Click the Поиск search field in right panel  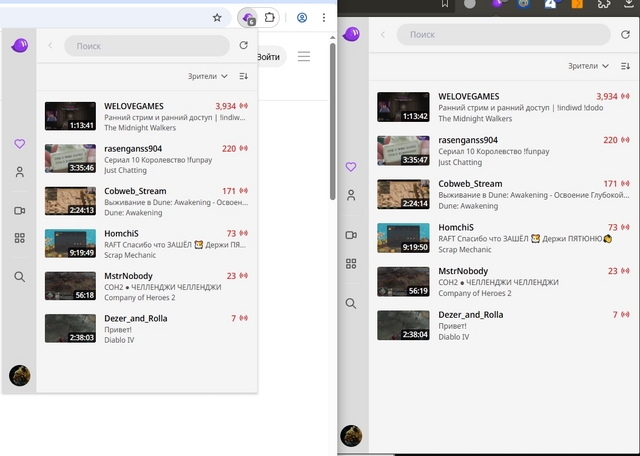[x=502, y=35]
